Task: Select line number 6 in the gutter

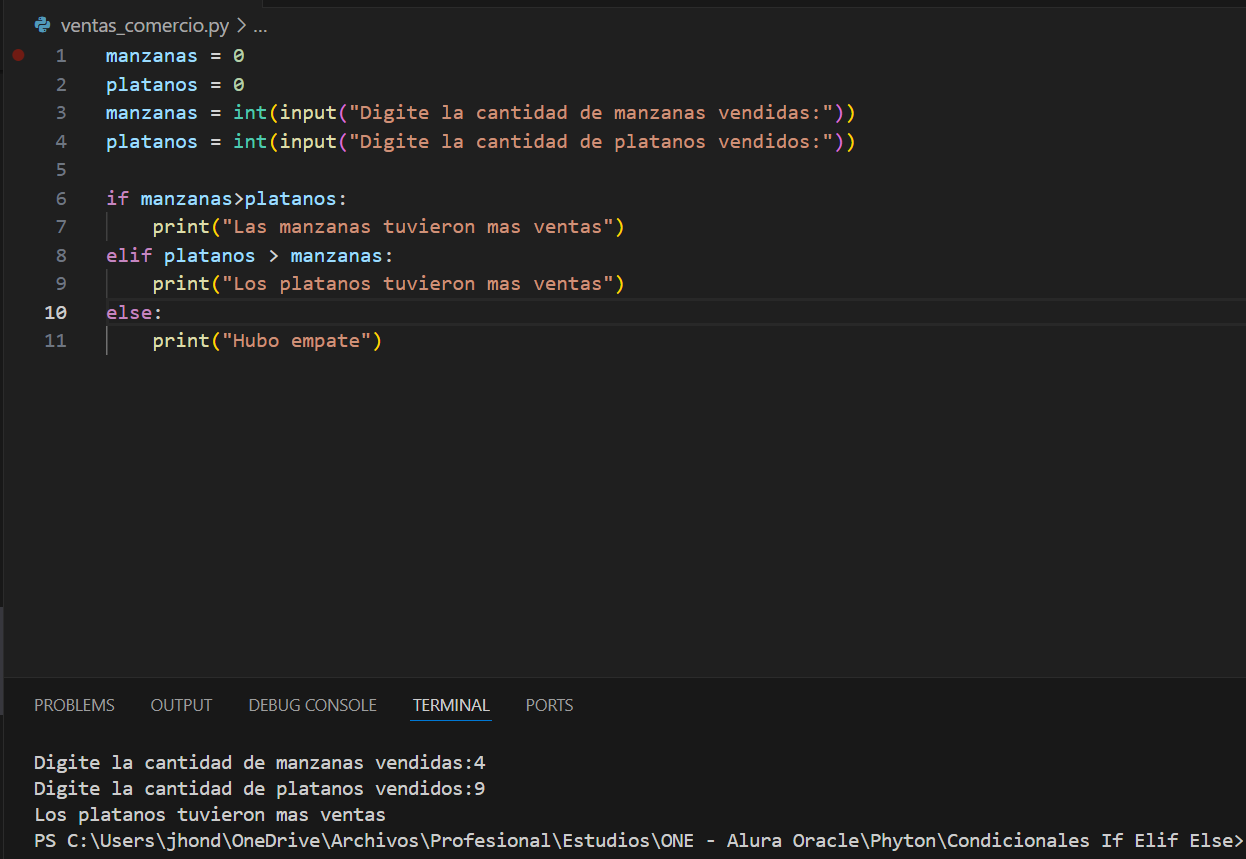Action: point(61,198)
